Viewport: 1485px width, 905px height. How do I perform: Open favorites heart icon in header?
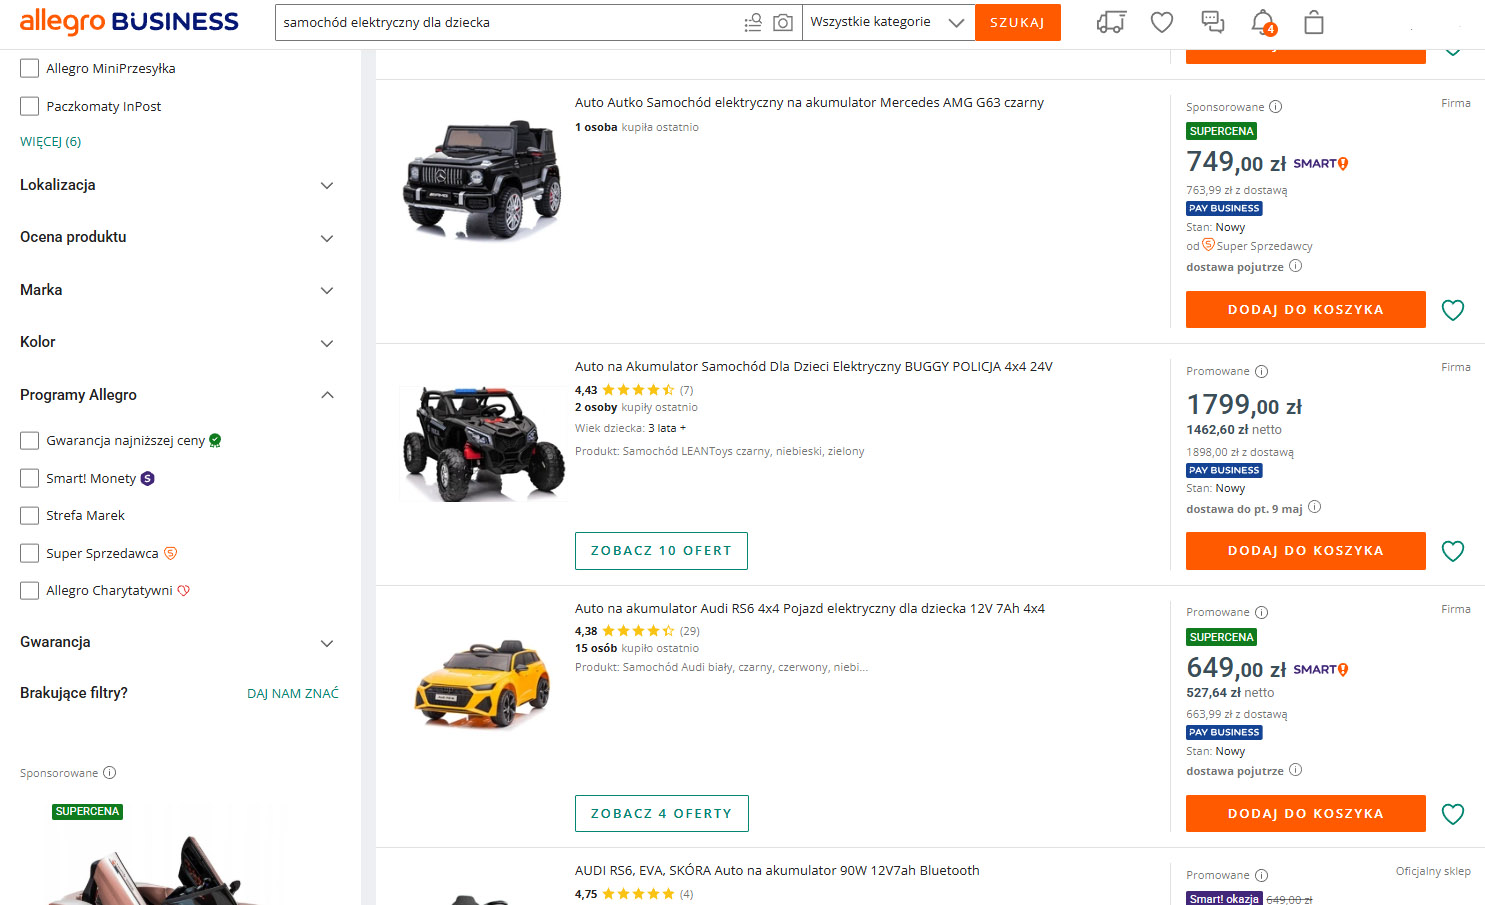[x=1162, y=22]
